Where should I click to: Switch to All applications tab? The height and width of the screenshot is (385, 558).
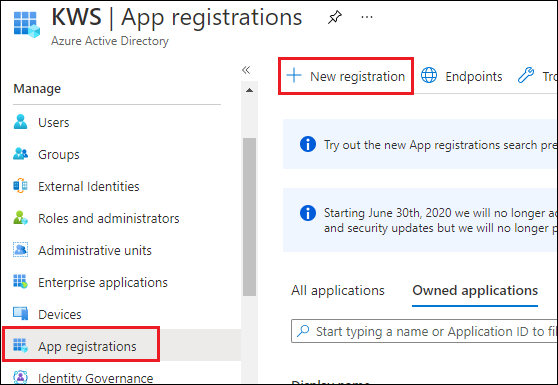(x=338, y=290)
